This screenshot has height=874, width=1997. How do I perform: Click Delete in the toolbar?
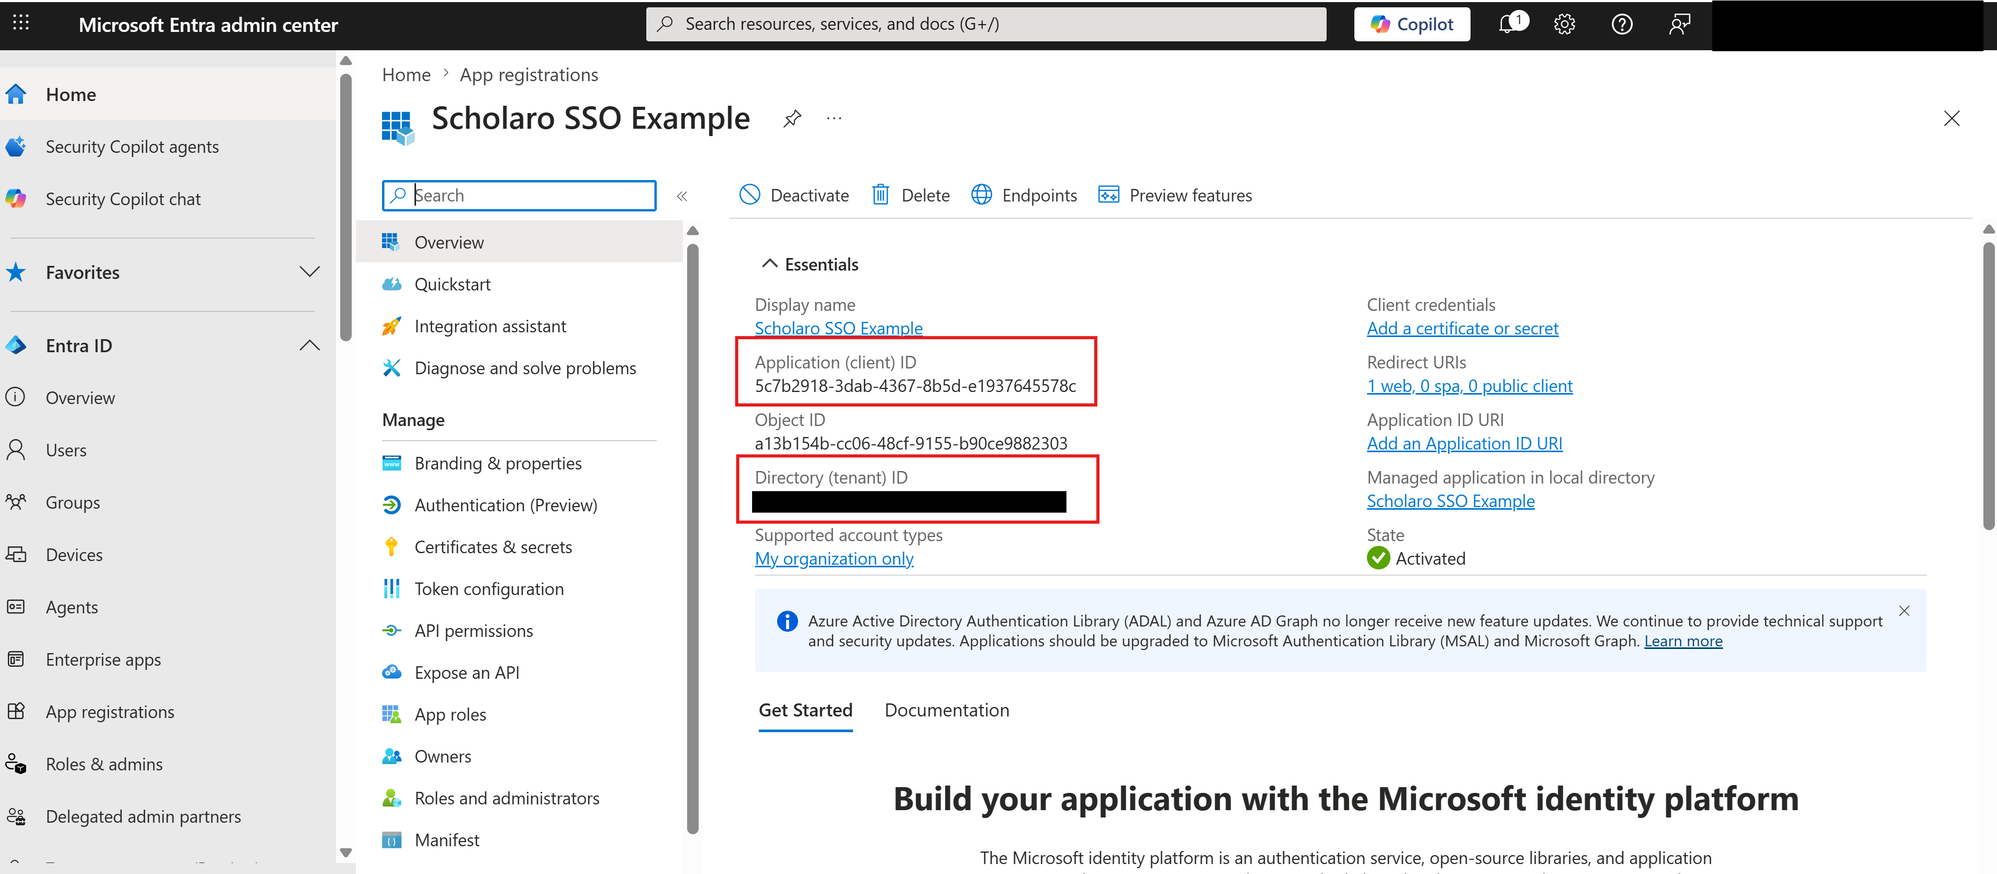(x=910, y=195)
